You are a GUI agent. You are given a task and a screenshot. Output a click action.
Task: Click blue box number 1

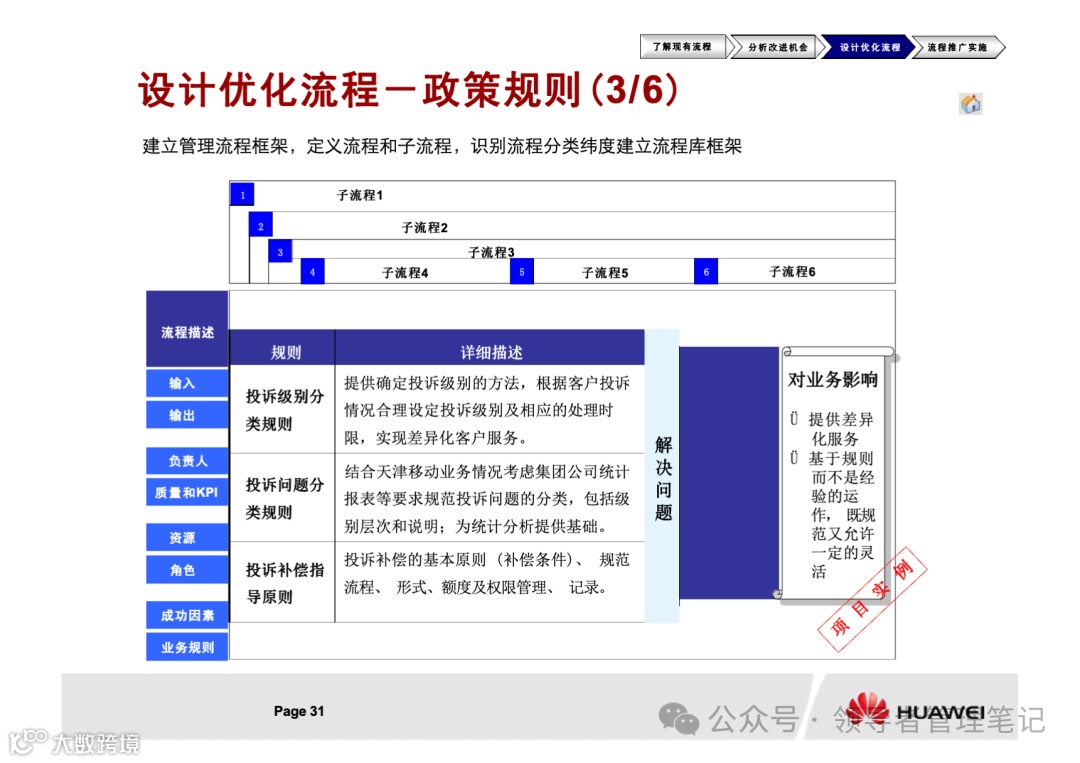[x=242, y=195]
